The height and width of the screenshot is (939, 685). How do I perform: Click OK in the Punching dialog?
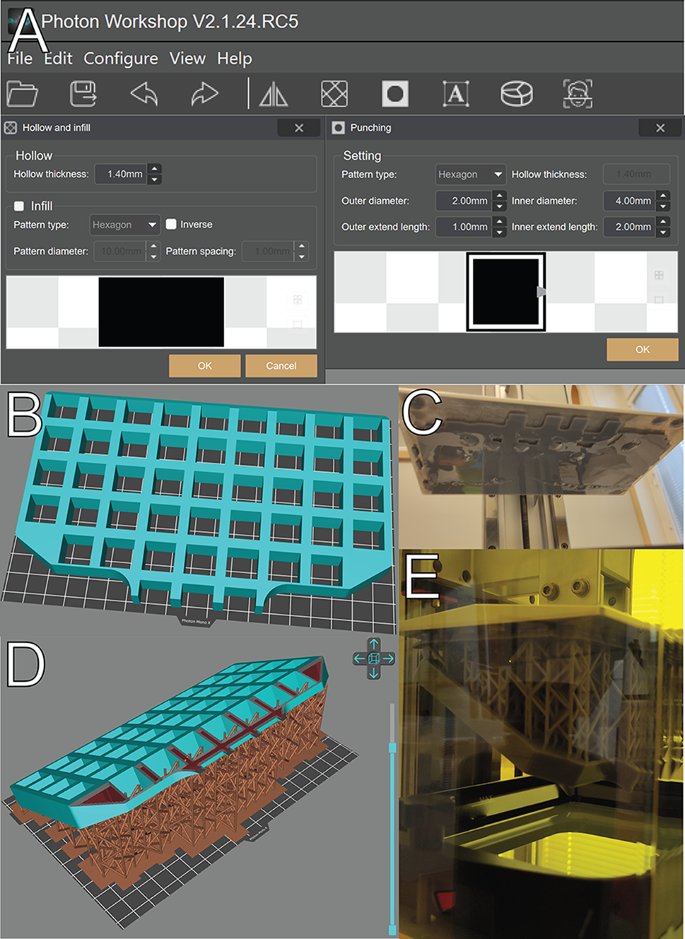(642, 349)
